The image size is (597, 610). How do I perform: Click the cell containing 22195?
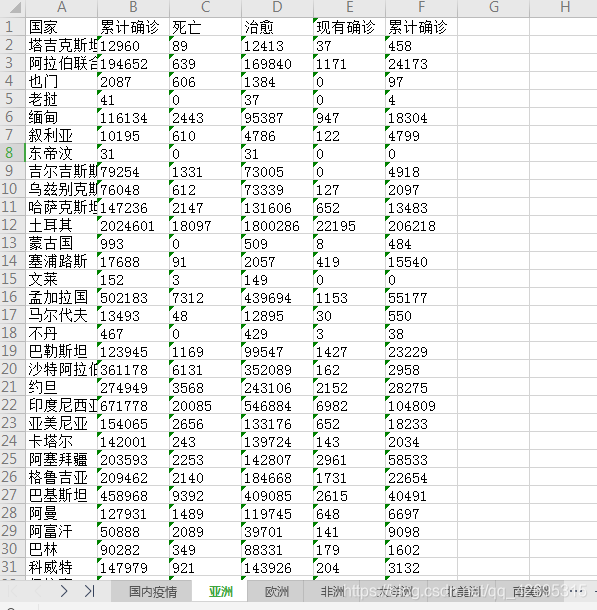(x=349, y=225)
